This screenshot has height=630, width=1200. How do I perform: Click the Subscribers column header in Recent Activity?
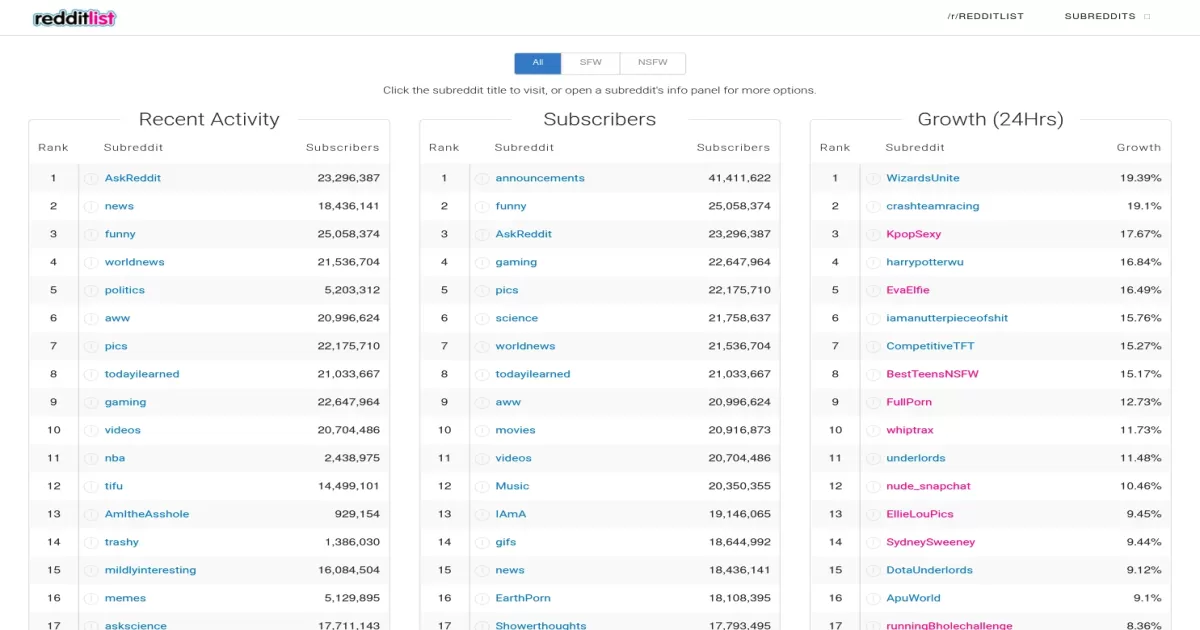[343, 147]
